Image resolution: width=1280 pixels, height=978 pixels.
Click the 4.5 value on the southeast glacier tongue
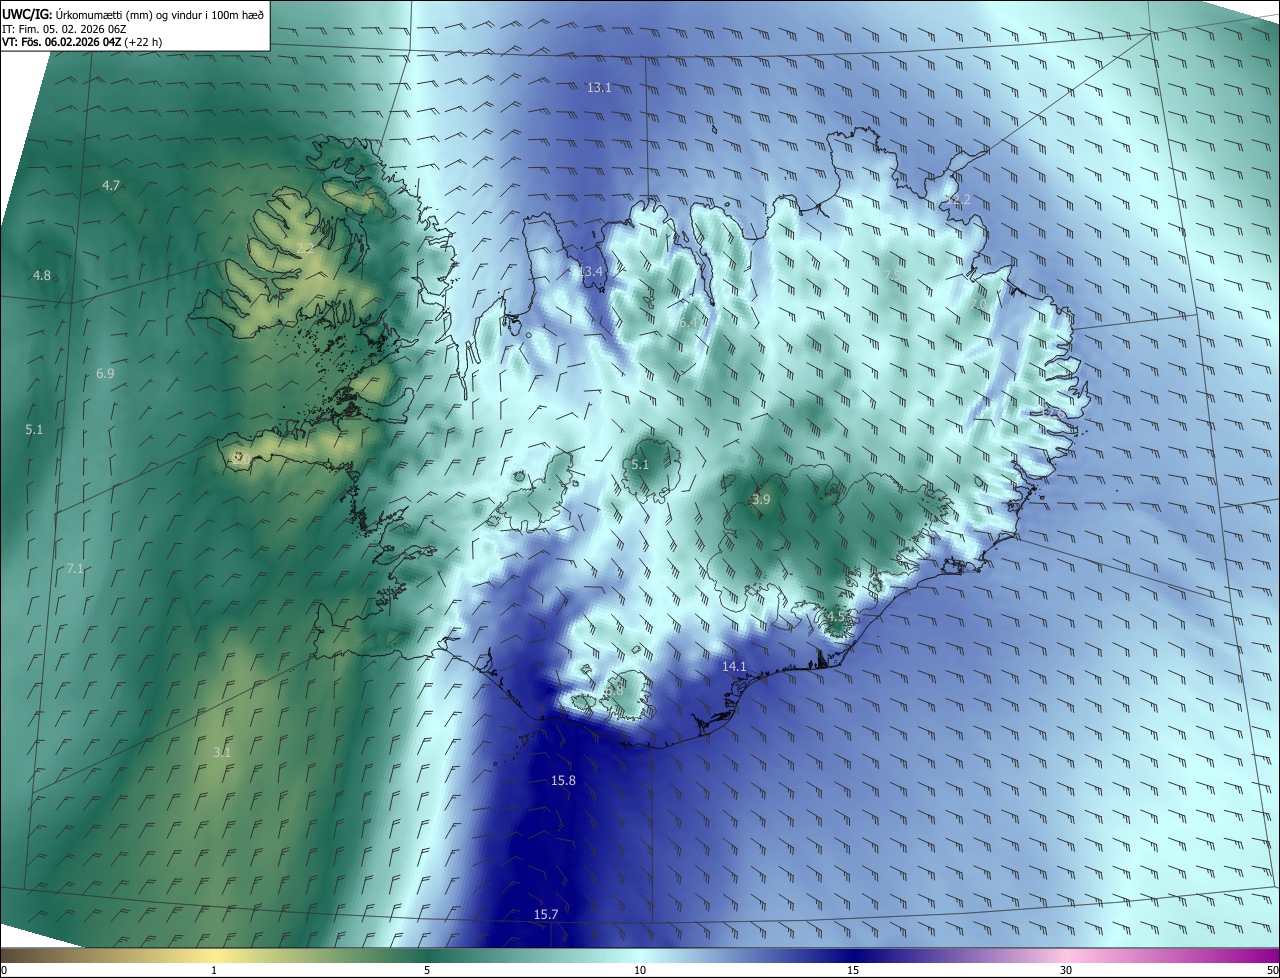[835, 616]
